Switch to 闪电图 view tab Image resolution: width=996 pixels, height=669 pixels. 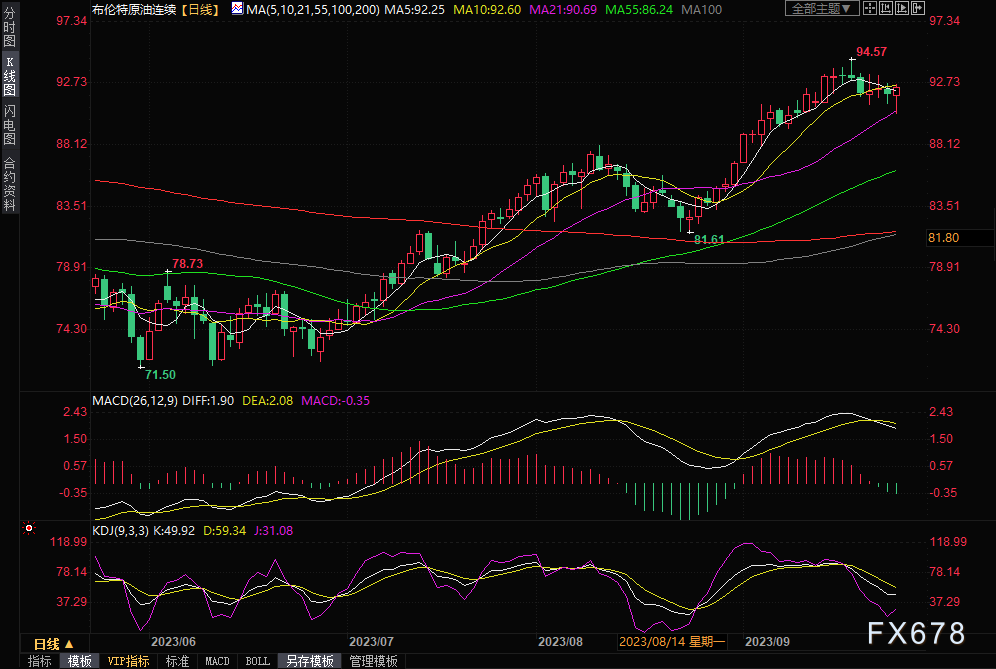tap(9, 125)
